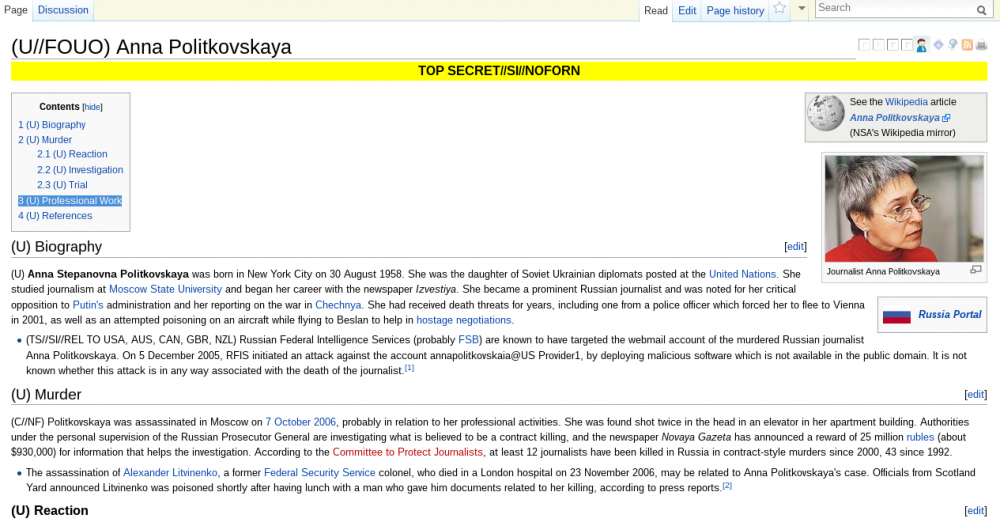Click the person avatar icon near title
This screenshot has width=1000, height=526.
pyautogui.click(x=922, y=45)
